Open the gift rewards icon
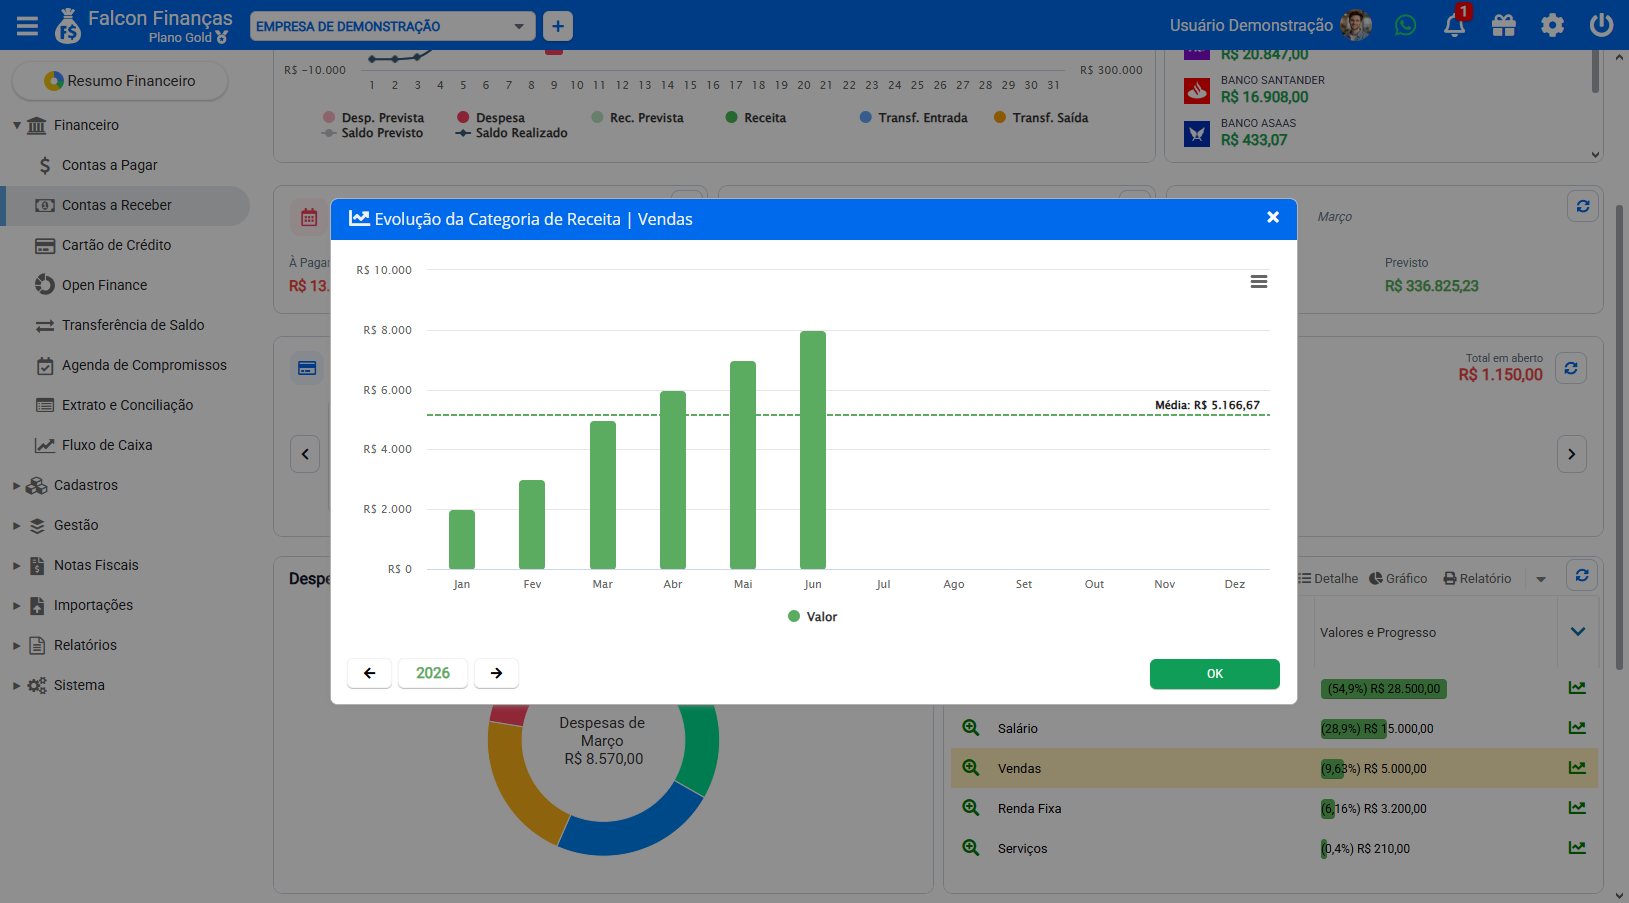The height and width of the screenshot is (903, 1629). [x=1504, y=25]
